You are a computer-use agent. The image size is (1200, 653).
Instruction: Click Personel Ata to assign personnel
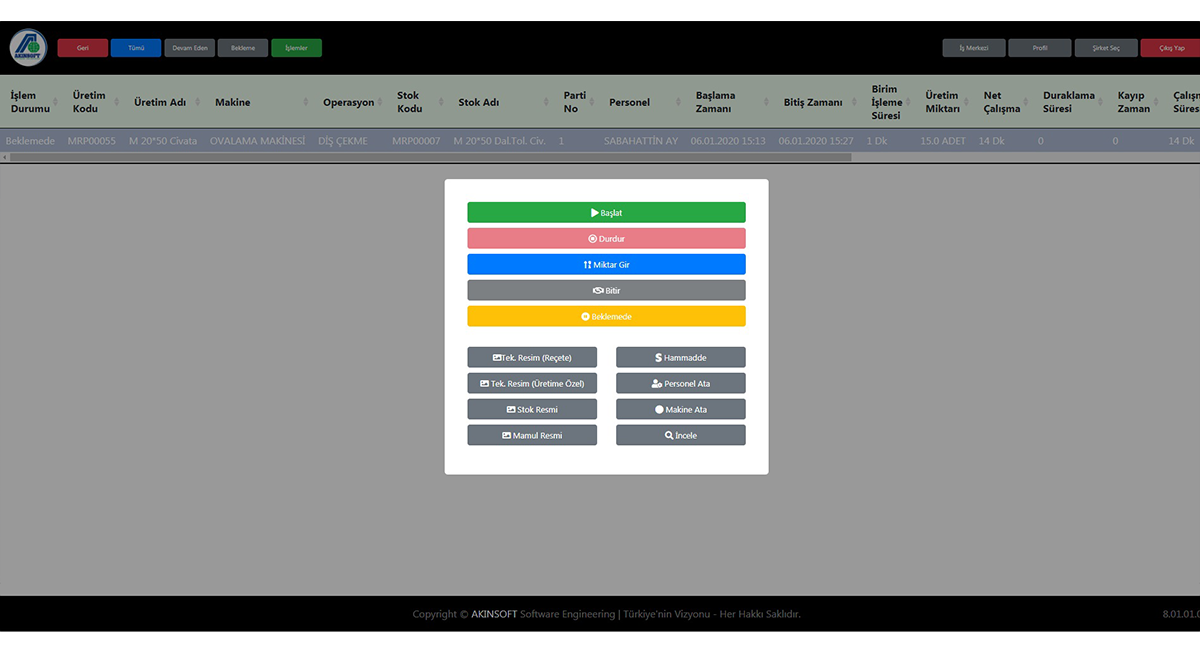[x=680, y=384]
